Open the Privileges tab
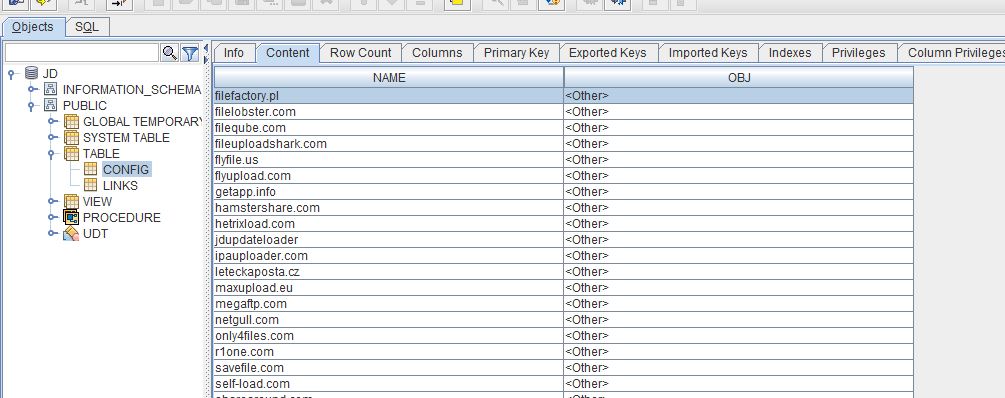Screen dimensions: 1005x398 tap(859, 53)
